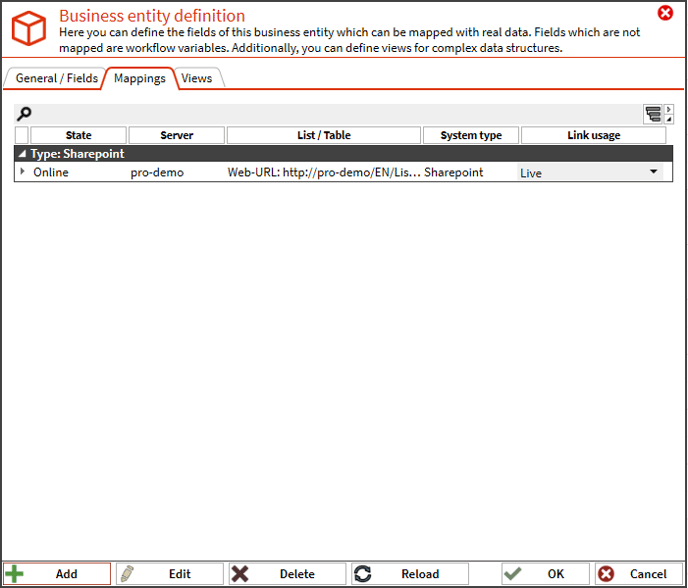Click the business entity cube icon

tap(27, 28)
